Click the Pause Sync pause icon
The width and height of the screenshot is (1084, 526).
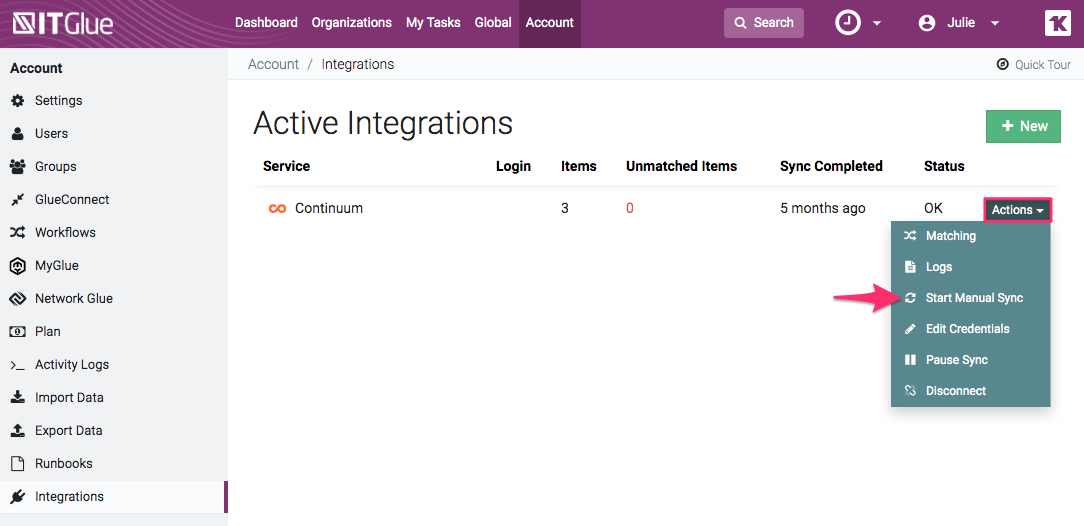coord(910,360)
